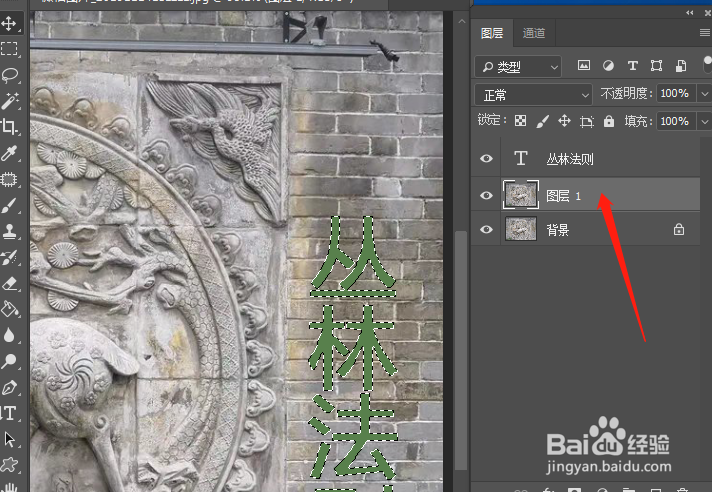This screenshot has height=492, width=712.
Task: Click the 背景 layer thumbnail
Action: (521, 229)
